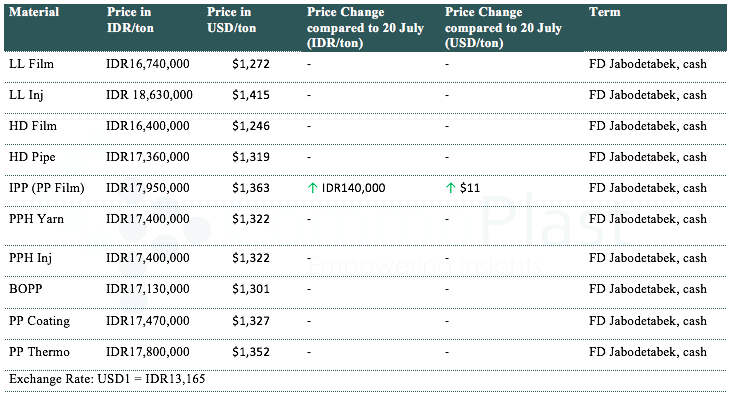
Task: Select the LL Film material cell
Action: point(30,64)
